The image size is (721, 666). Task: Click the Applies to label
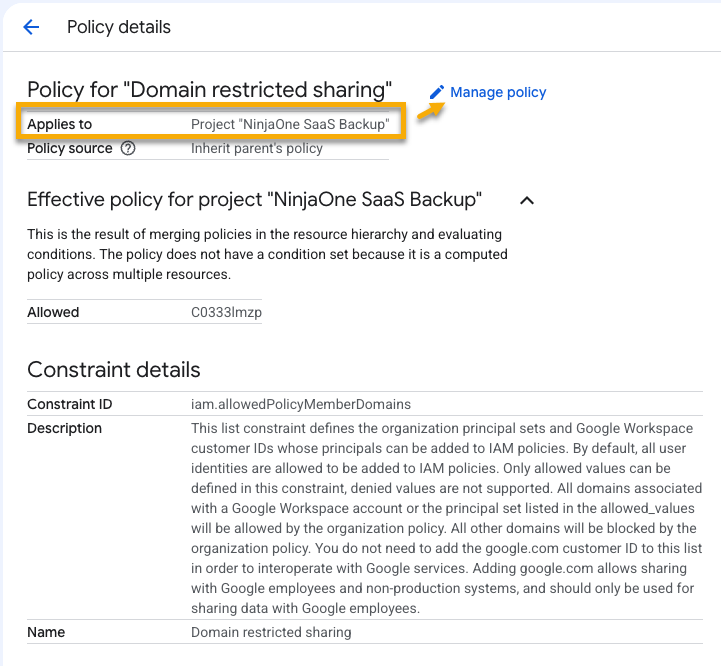point(59,124)
